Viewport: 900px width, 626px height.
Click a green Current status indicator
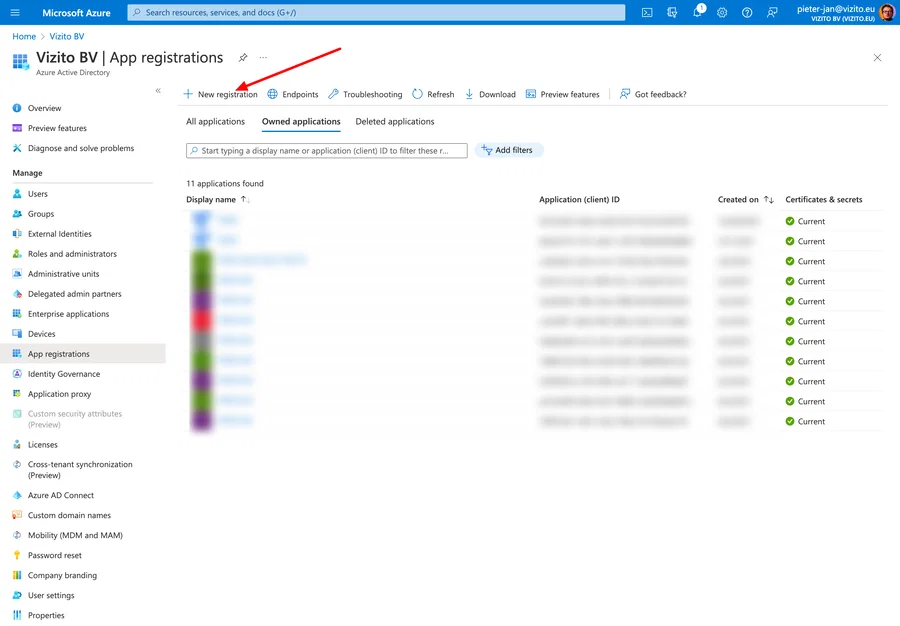pos(792,221)
